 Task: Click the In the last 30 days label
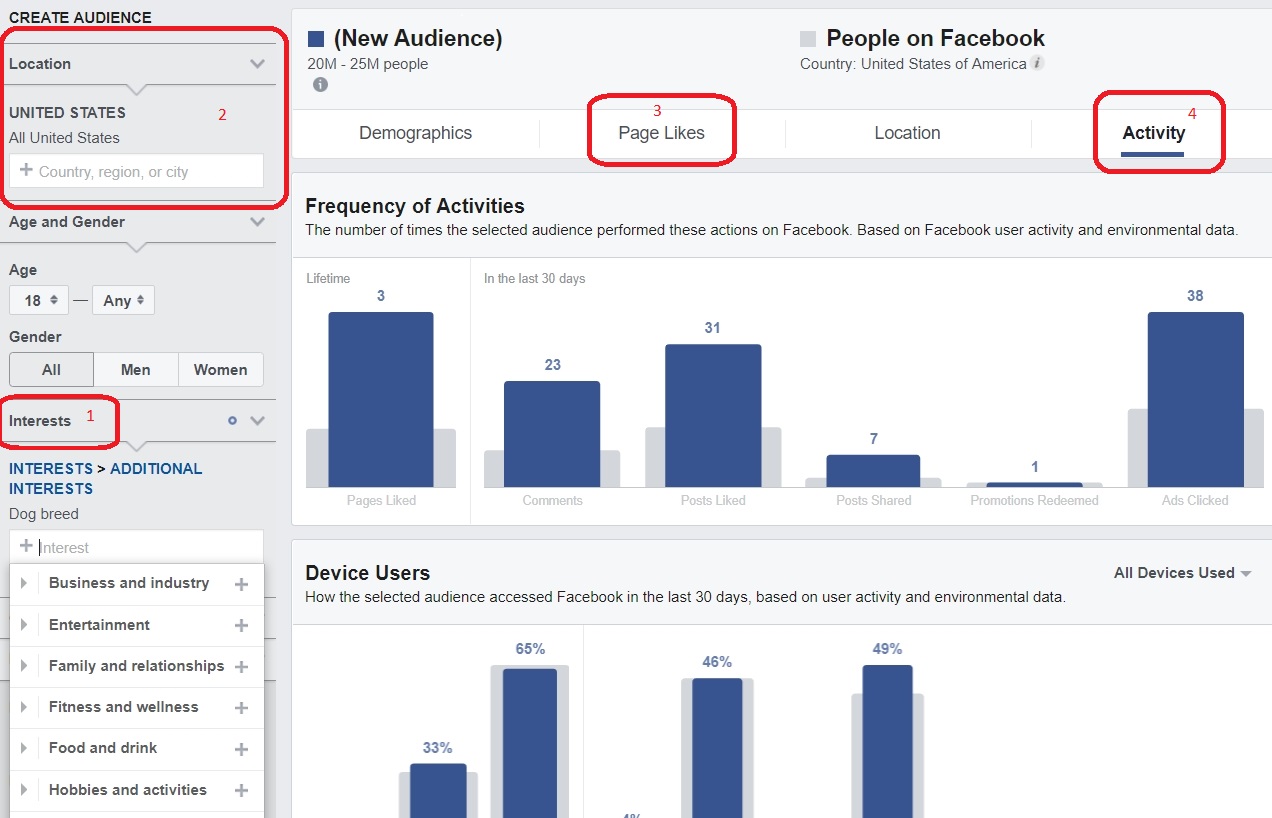tap(534, 279)
